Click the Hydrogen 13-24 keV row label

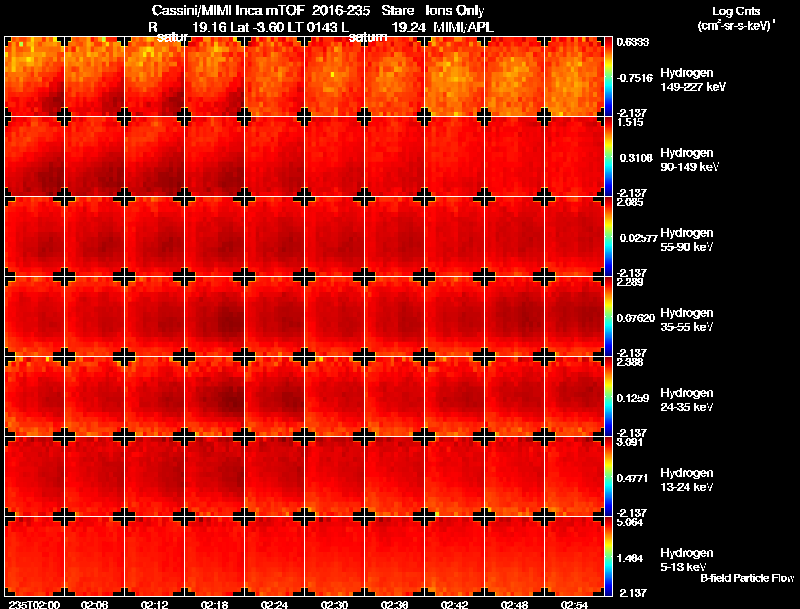click(x=687, y=480)
